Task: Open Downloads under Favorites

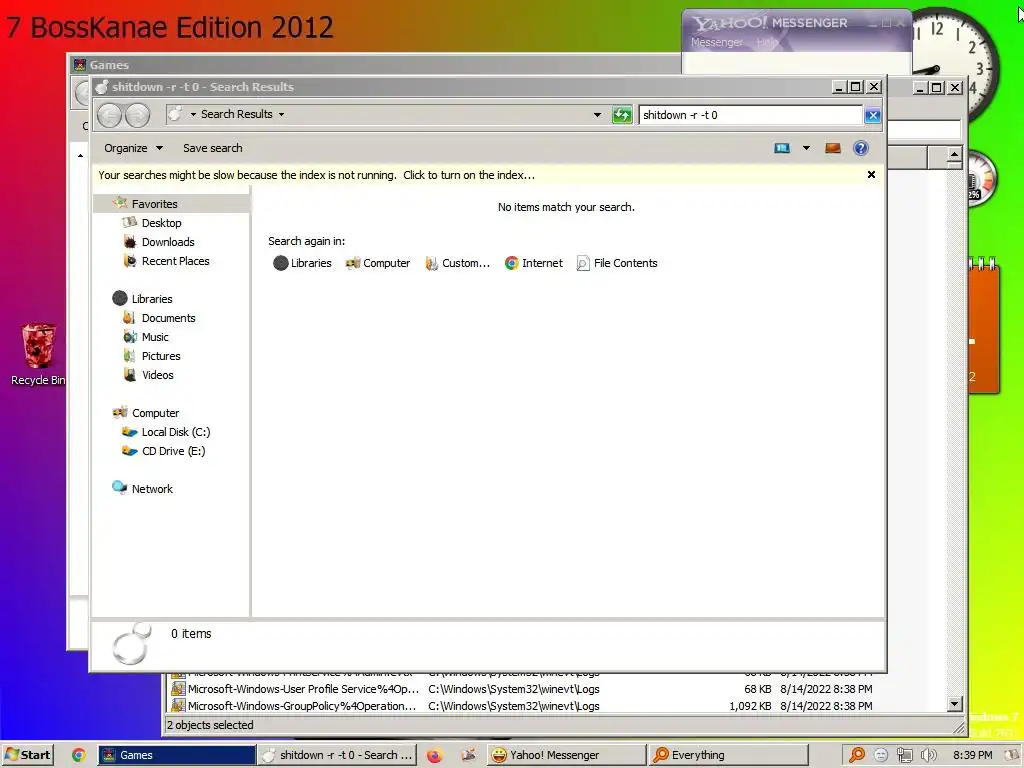Action: (168, 242)
